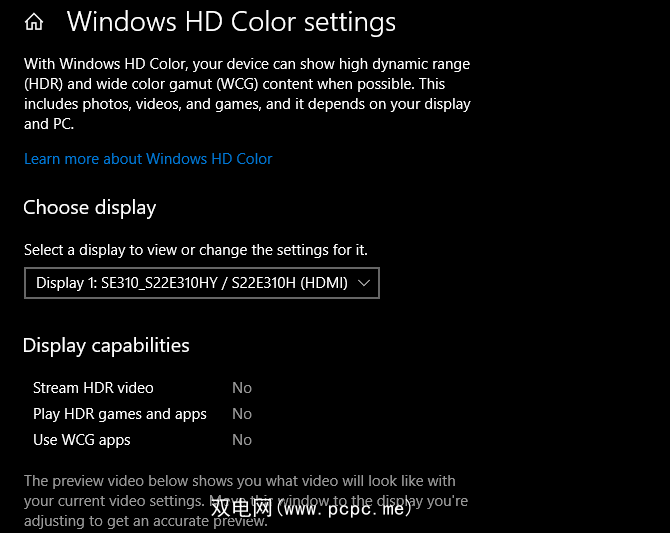The height and width of the screenshot is (533, 670).
Task: Click the No value beside Use WCG apps
Action: [242, 440]
